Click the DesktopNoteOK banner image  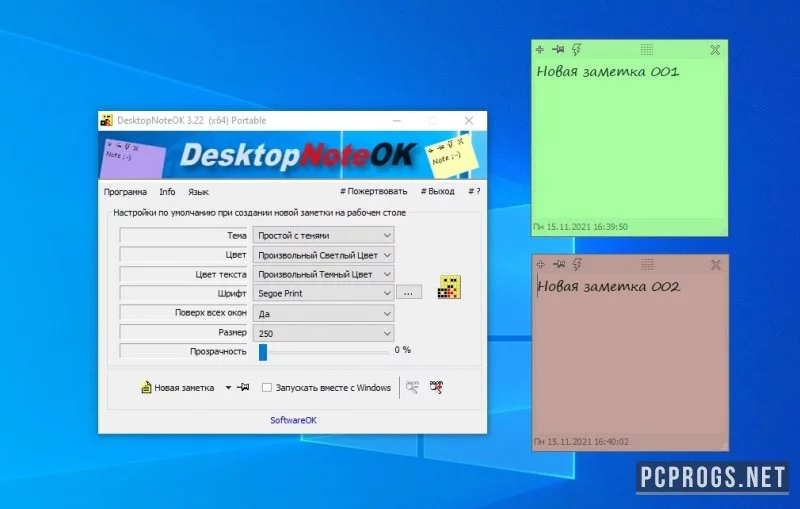click(x=292, y=155)
